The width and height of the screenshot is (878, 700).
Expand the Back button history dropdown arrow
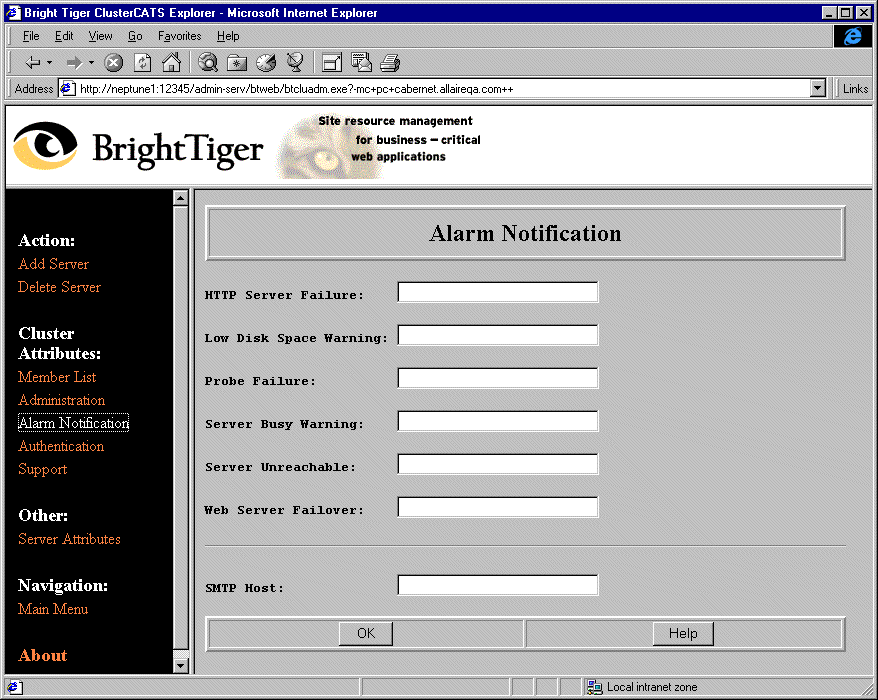(50, 63)
